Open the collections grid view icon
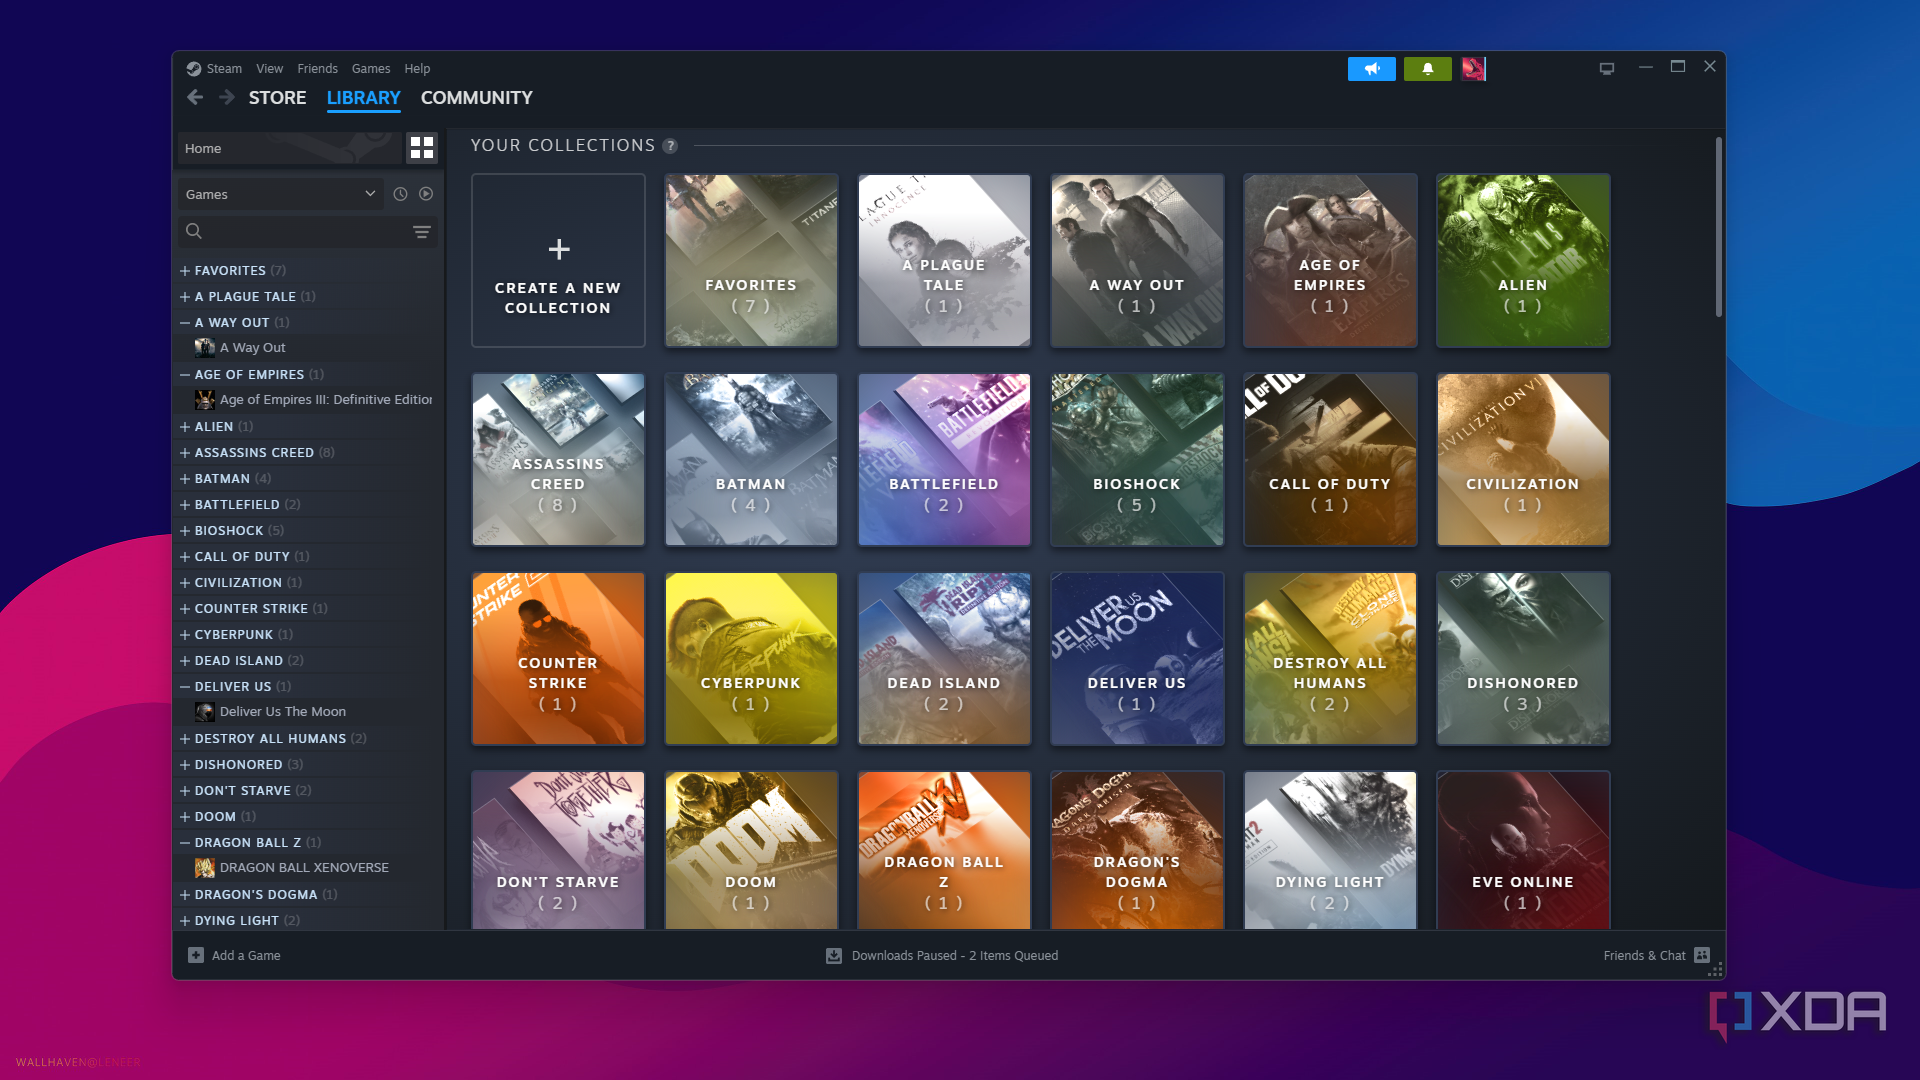Viewport: 1920px width, 1080px height. pyautogui.click(x=422, y=148)
